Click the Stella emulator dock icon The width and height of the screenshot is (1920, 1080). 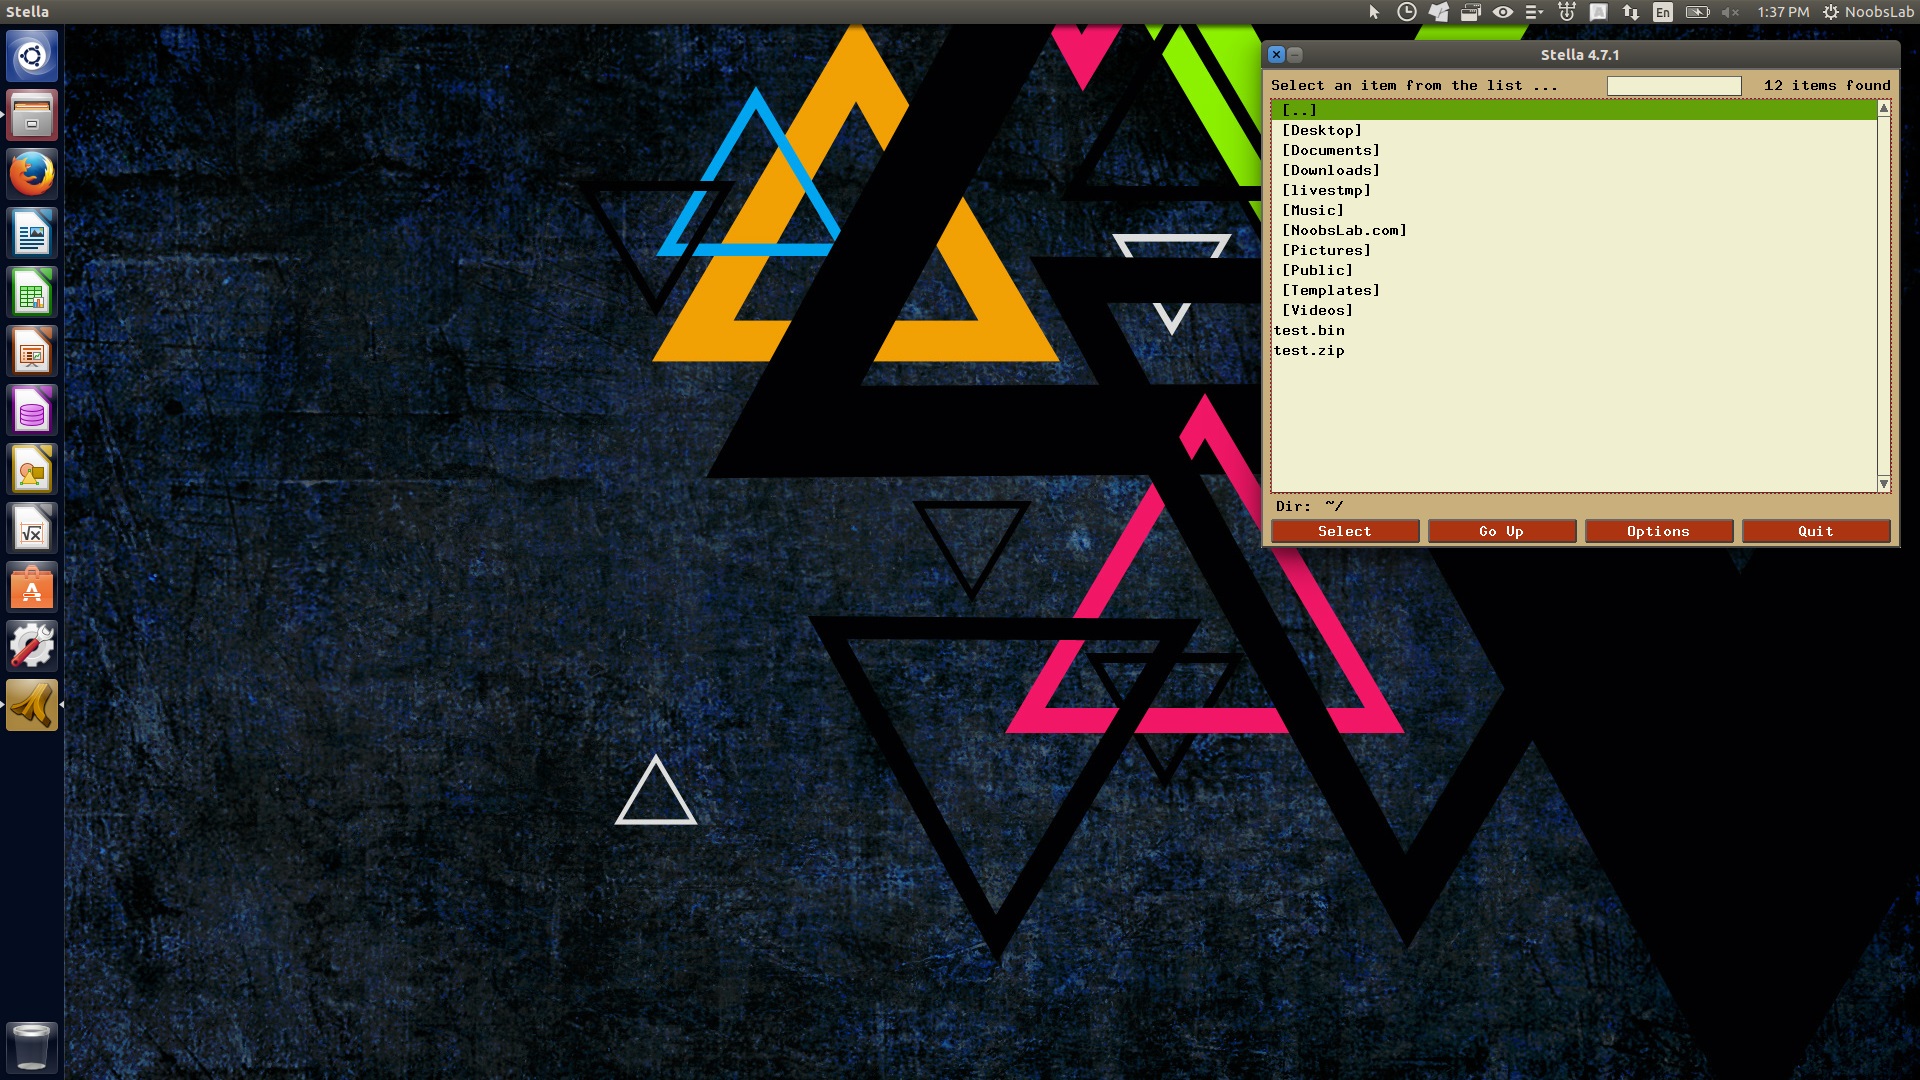[32, 706]
